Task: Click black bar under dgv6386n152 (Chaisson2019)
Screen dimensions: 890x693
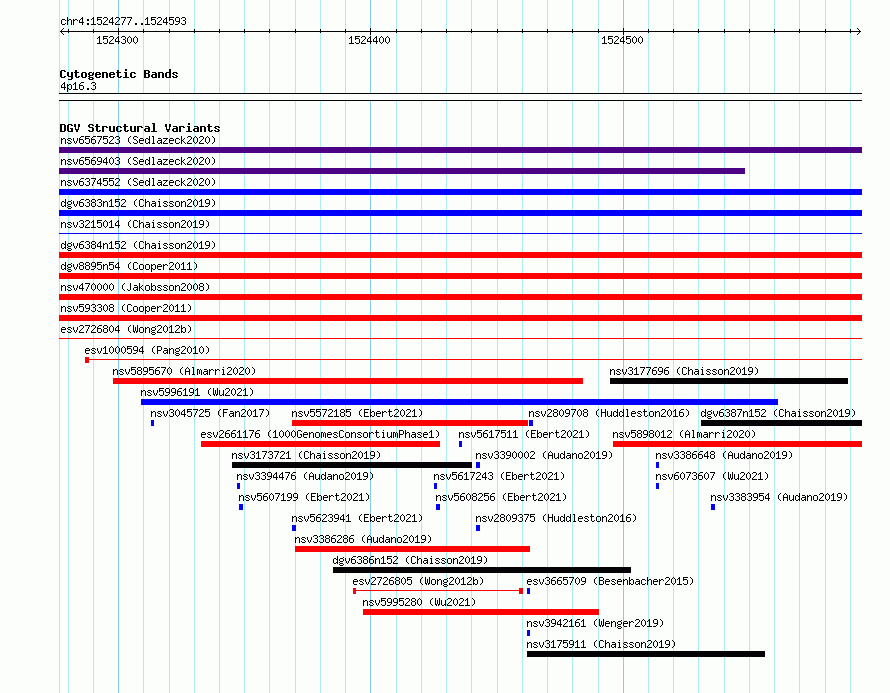Action: (482, 570)
